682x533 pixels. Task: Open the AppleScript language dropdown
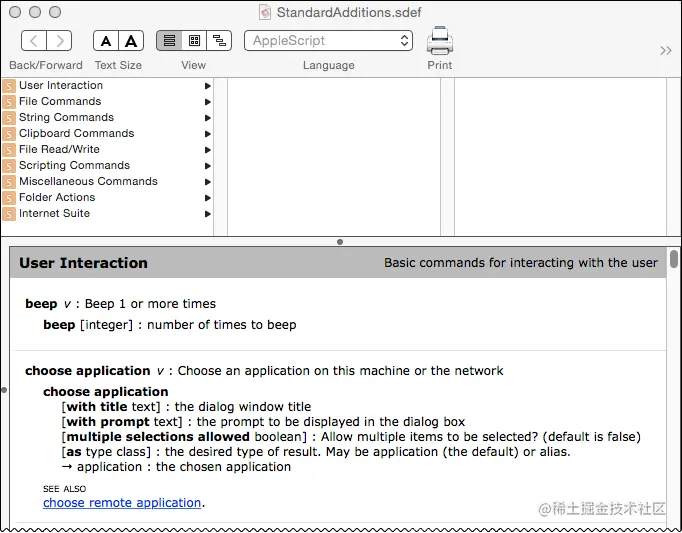[328, 41]
